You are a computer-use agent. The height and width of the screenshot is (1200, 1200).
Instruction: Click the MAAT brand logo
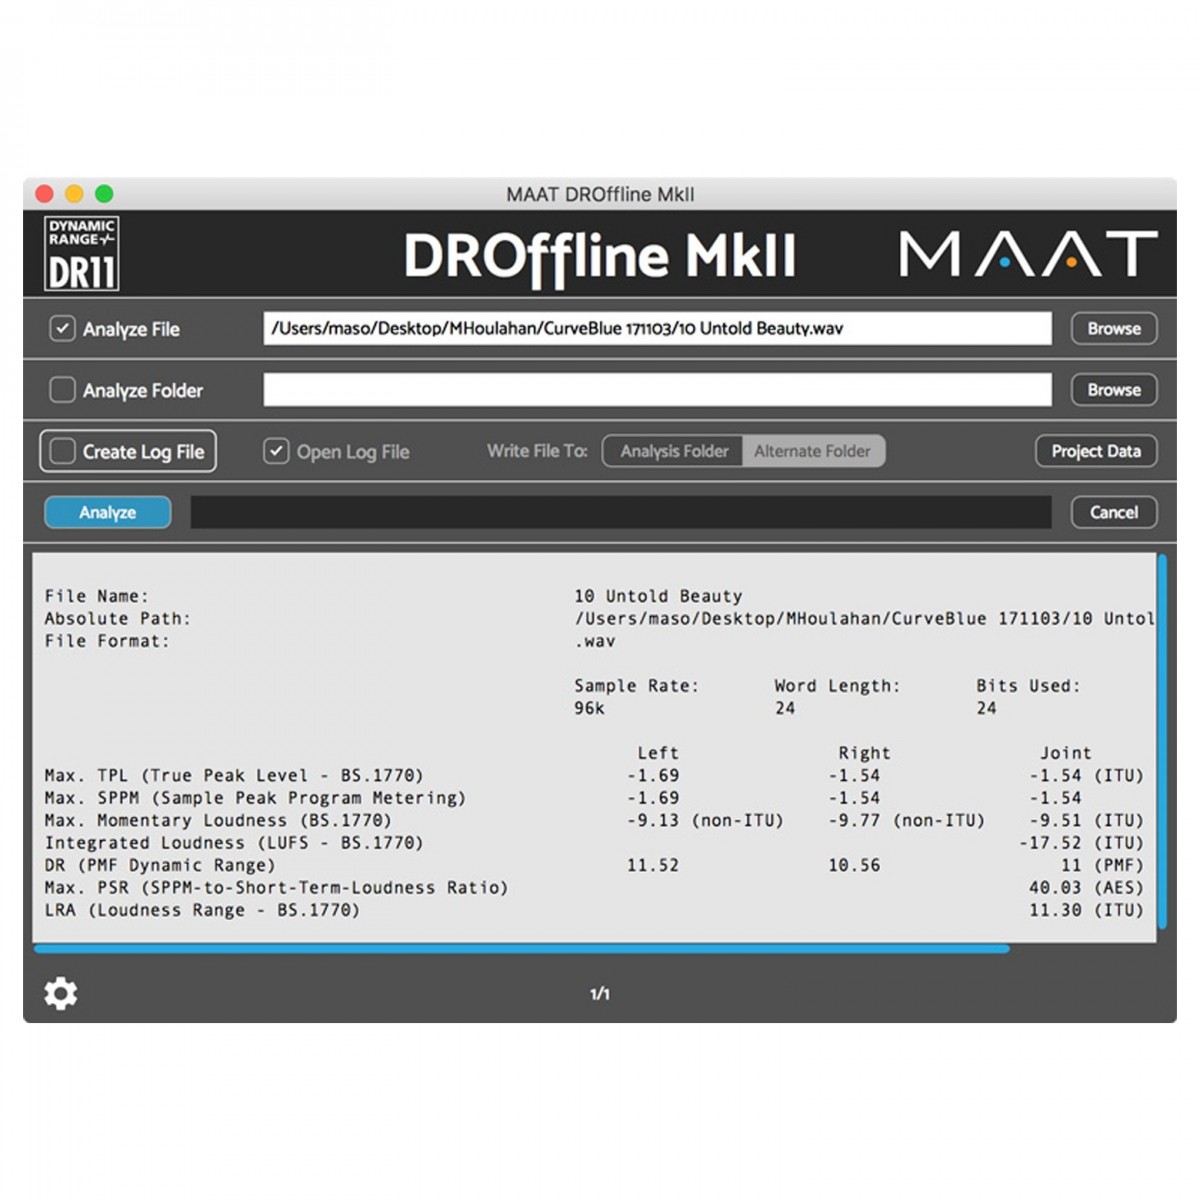tap(1028, 254)
